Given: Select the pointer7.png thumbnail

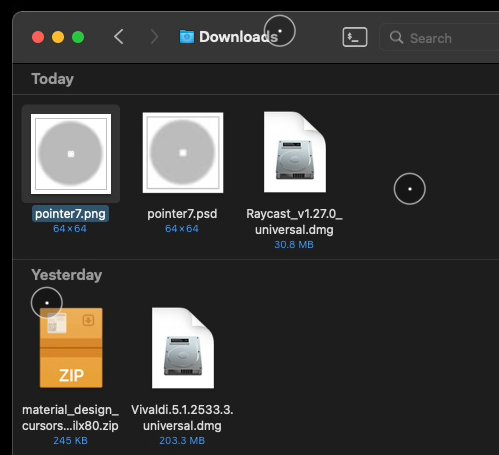Looking at the screenshot, I should click(71, 154).
